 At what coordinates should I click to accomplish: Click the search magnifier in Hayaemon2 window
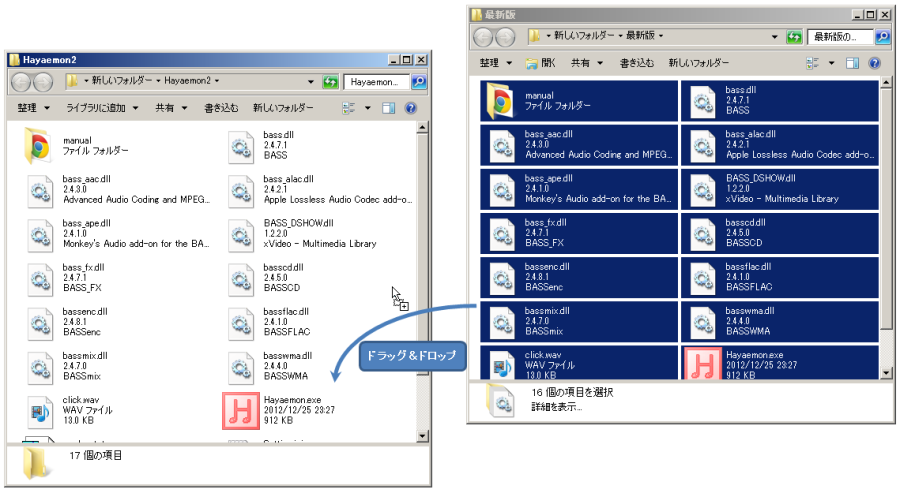pyautogui.click(x=419, y=81)
